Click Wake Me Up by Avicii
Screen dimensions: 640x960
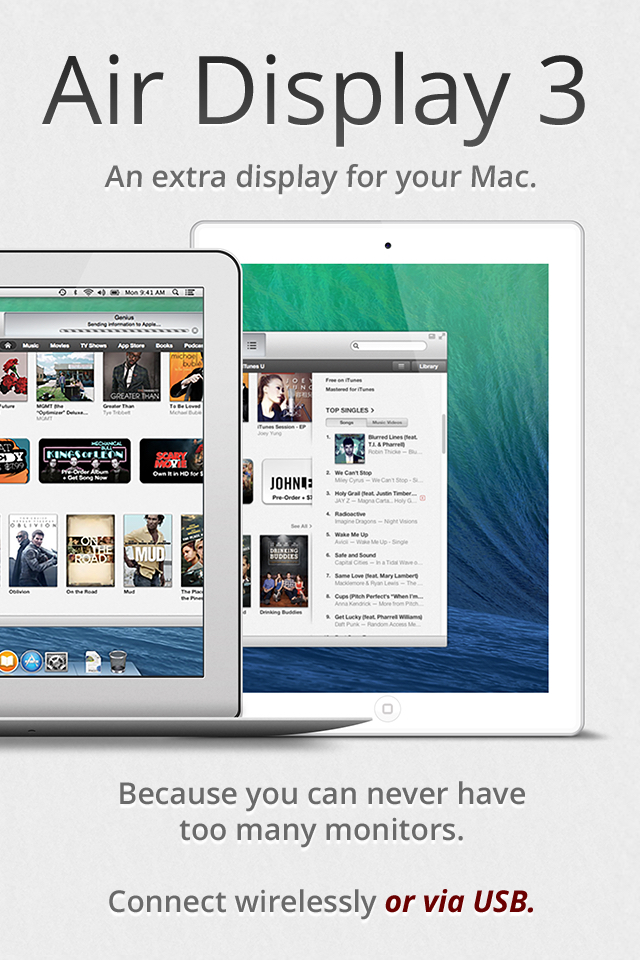351,534
